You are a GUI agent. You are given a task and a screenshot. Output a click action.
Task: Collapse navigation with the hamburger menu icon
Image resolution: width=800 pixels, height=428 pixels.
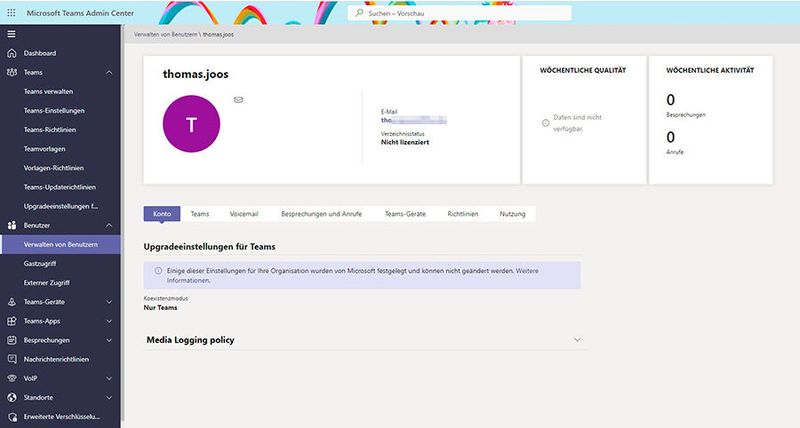click(11, 34)
